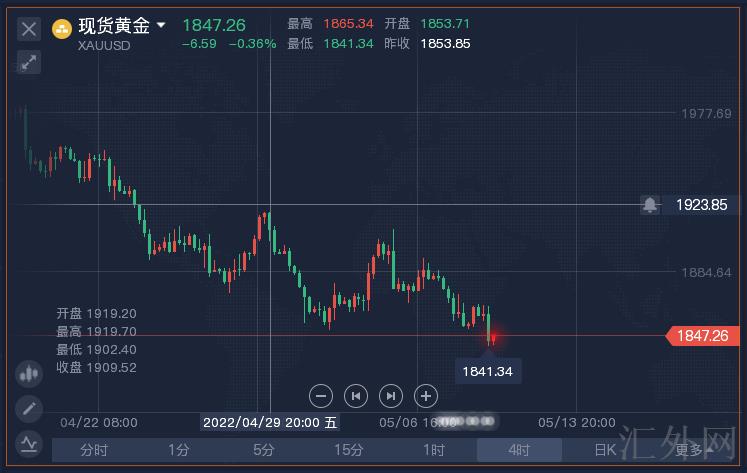Click the XAUUSD symbol text
This screenshot has height=473, width=747.
coord(104,46)
